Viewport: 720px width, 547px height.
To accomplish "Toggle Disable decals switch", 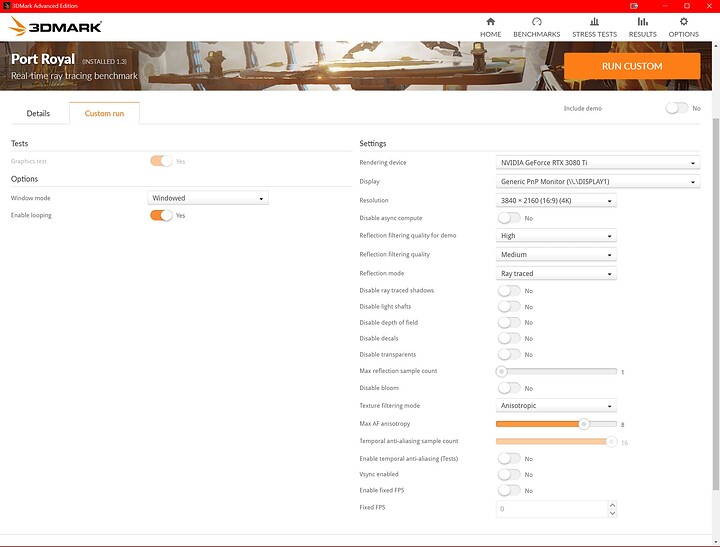I will (509, 338).
